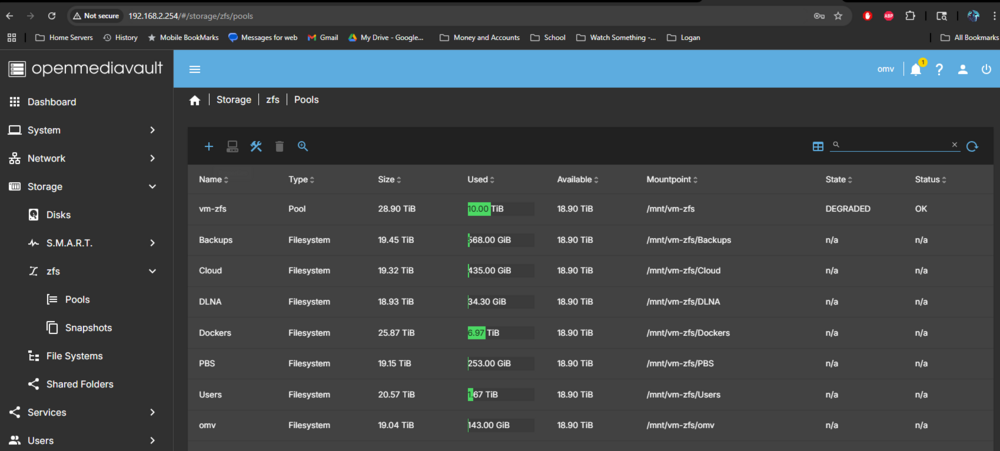Click the power button icon
1000x451 pixels.
coord(987,70)
